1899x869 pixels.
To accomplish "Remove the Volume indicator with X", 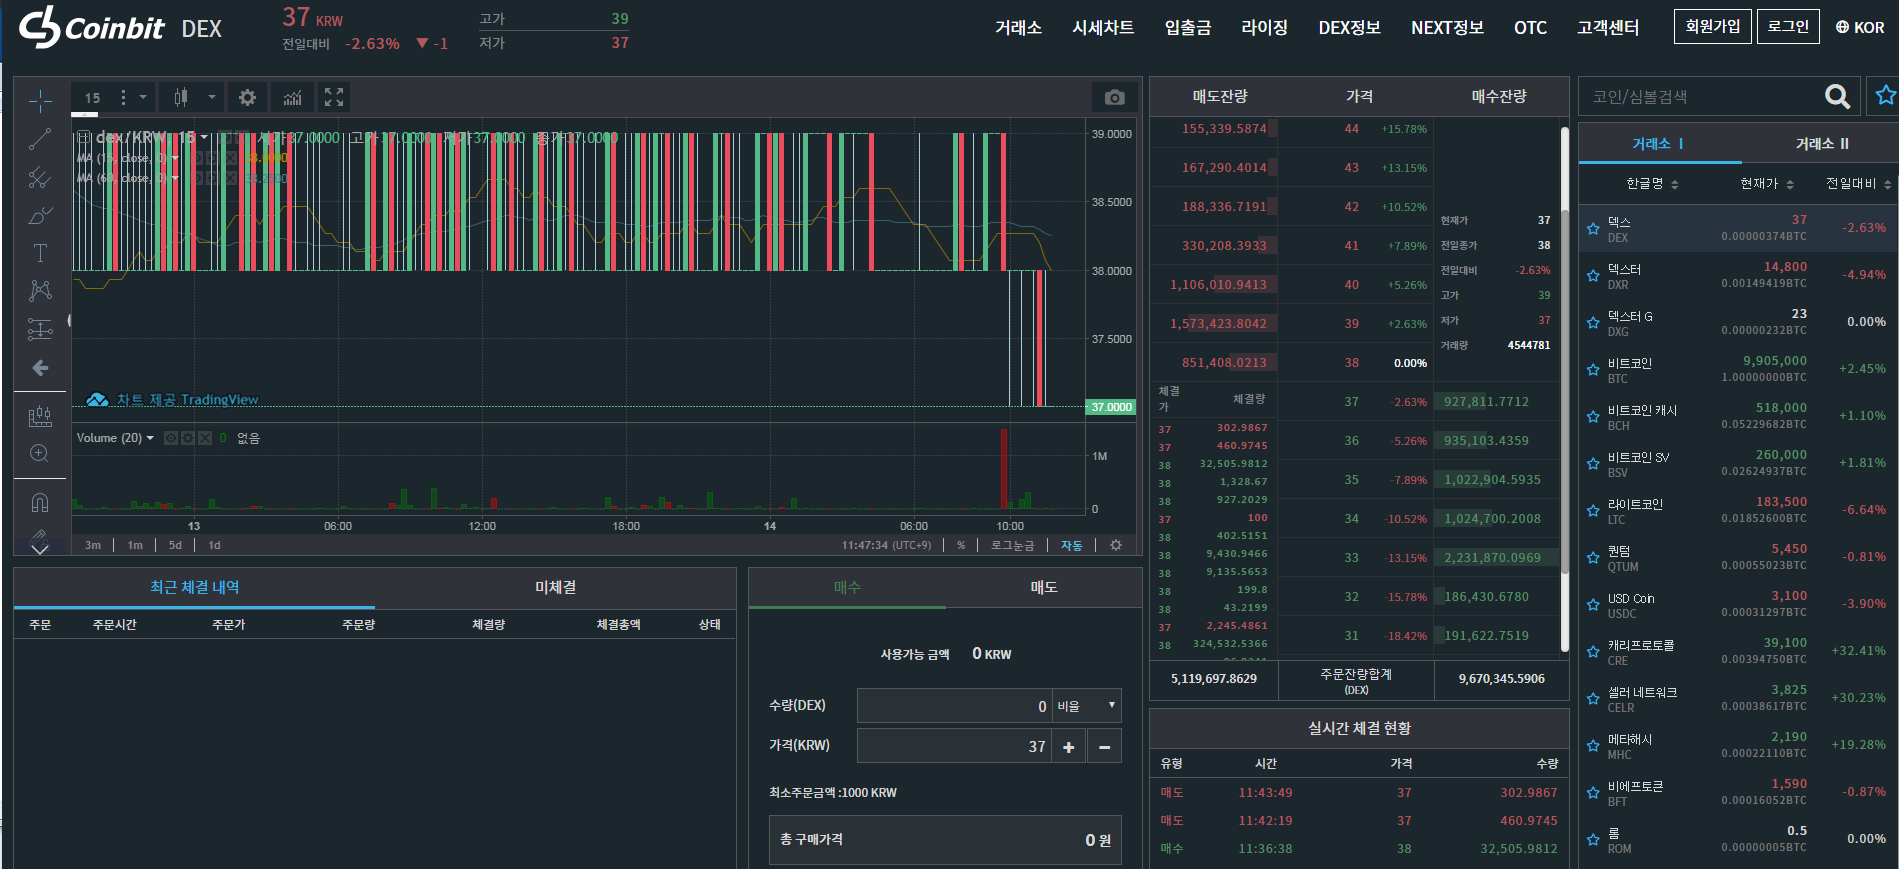I will tap(205, 438).
